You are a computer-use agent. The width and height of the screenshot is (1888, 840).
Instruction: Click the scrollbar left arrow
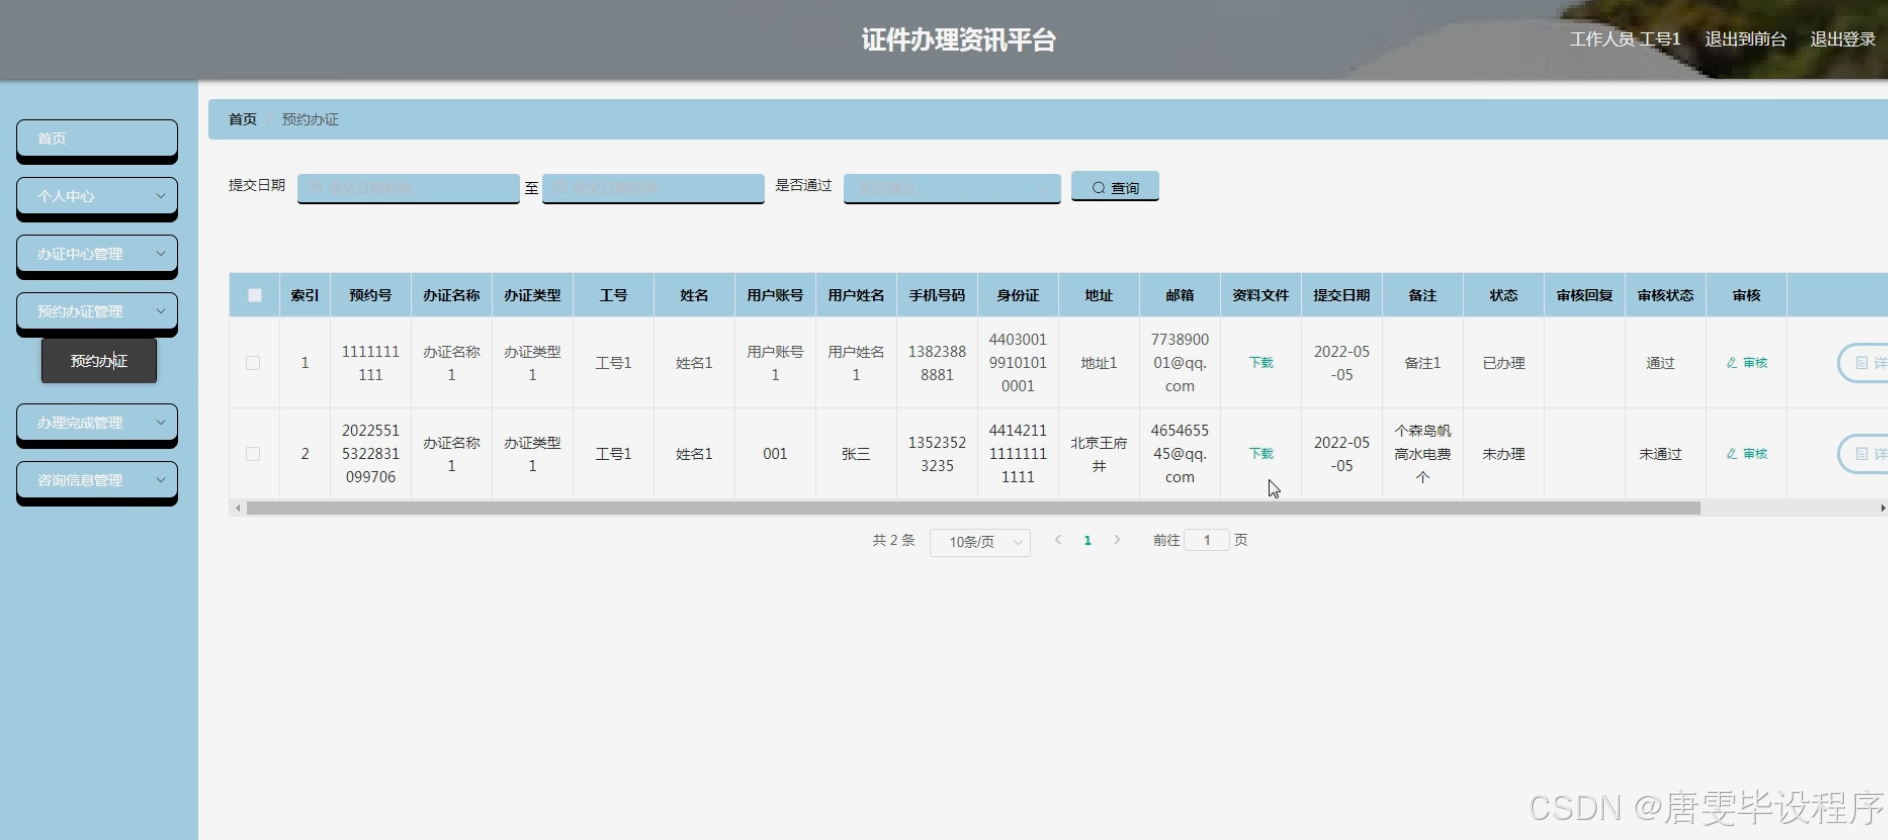(237, 508)
